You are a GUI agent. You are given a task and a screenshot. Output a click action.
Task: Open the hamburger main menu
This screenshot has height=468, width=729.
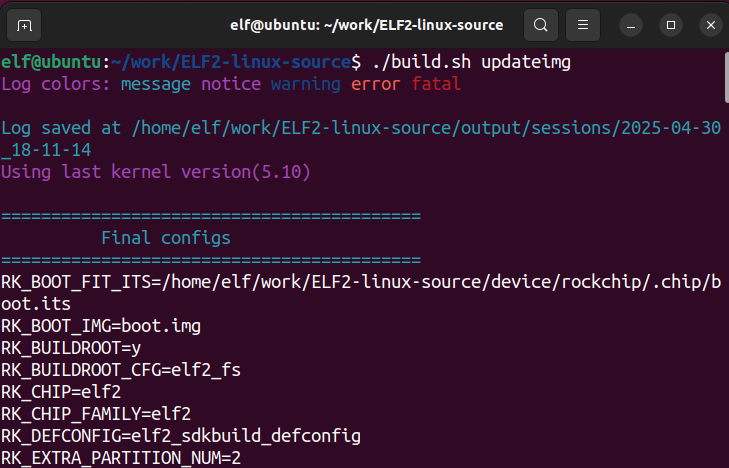pos(583,25)
